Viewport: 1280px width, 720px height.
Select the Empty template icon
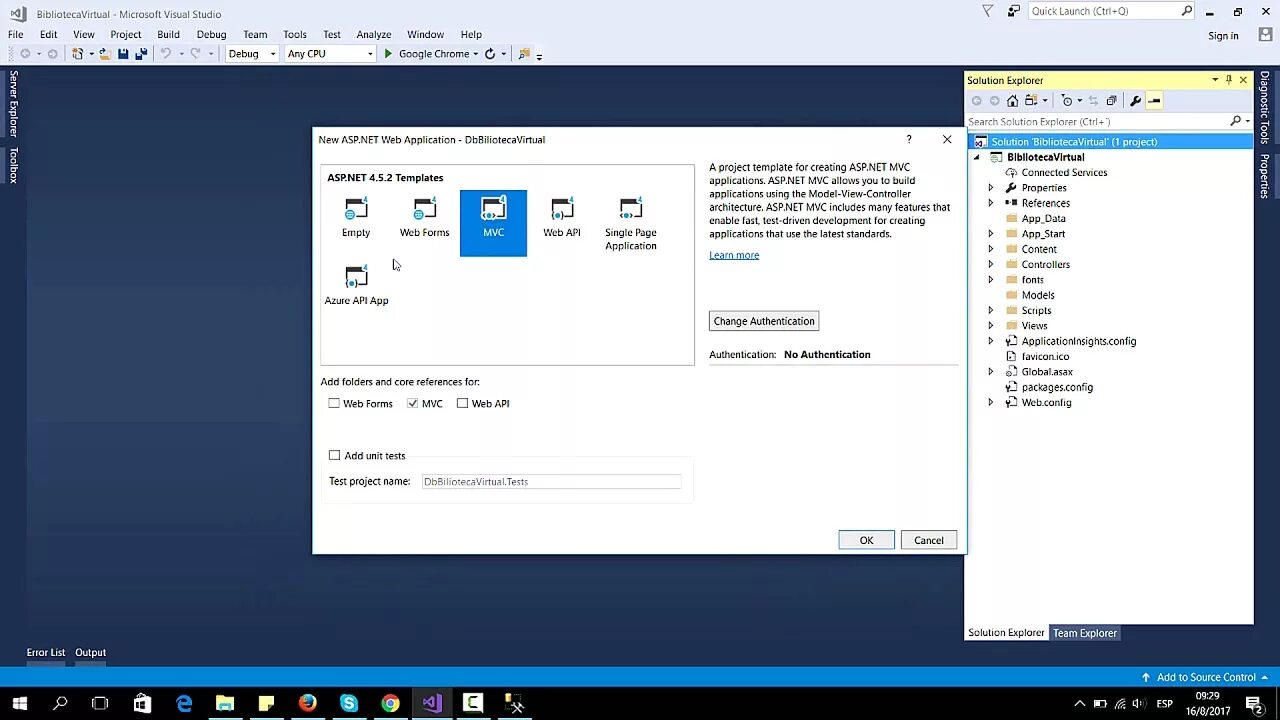tap(356, 210)
